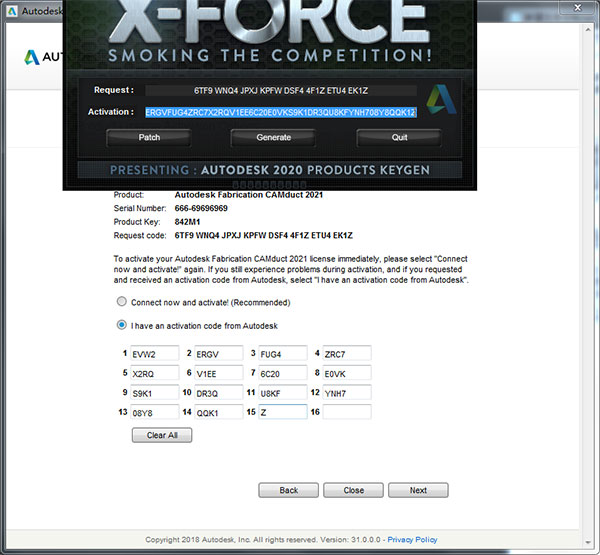600x555 pixels.
Task: Click the Product Key value 842M1
Action: pos(187,222)
